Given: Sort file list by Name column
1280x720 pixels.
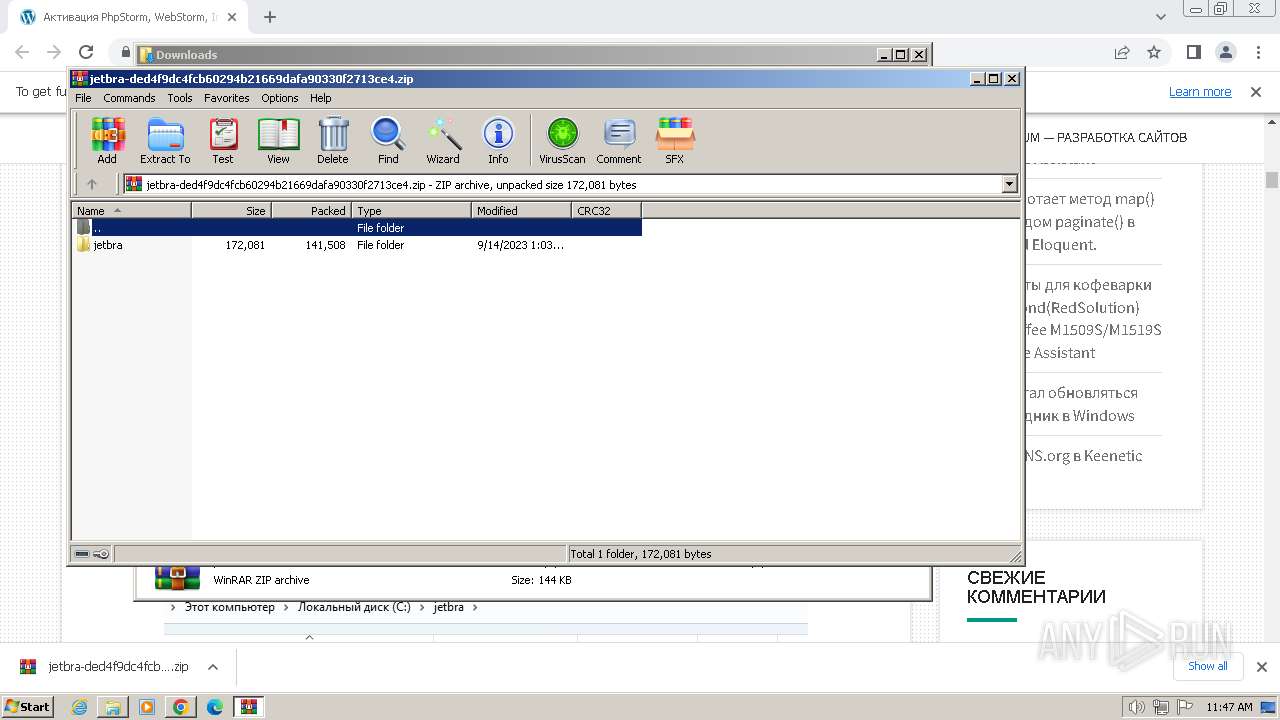Looking at the screenshot, I should pos(131,210).
